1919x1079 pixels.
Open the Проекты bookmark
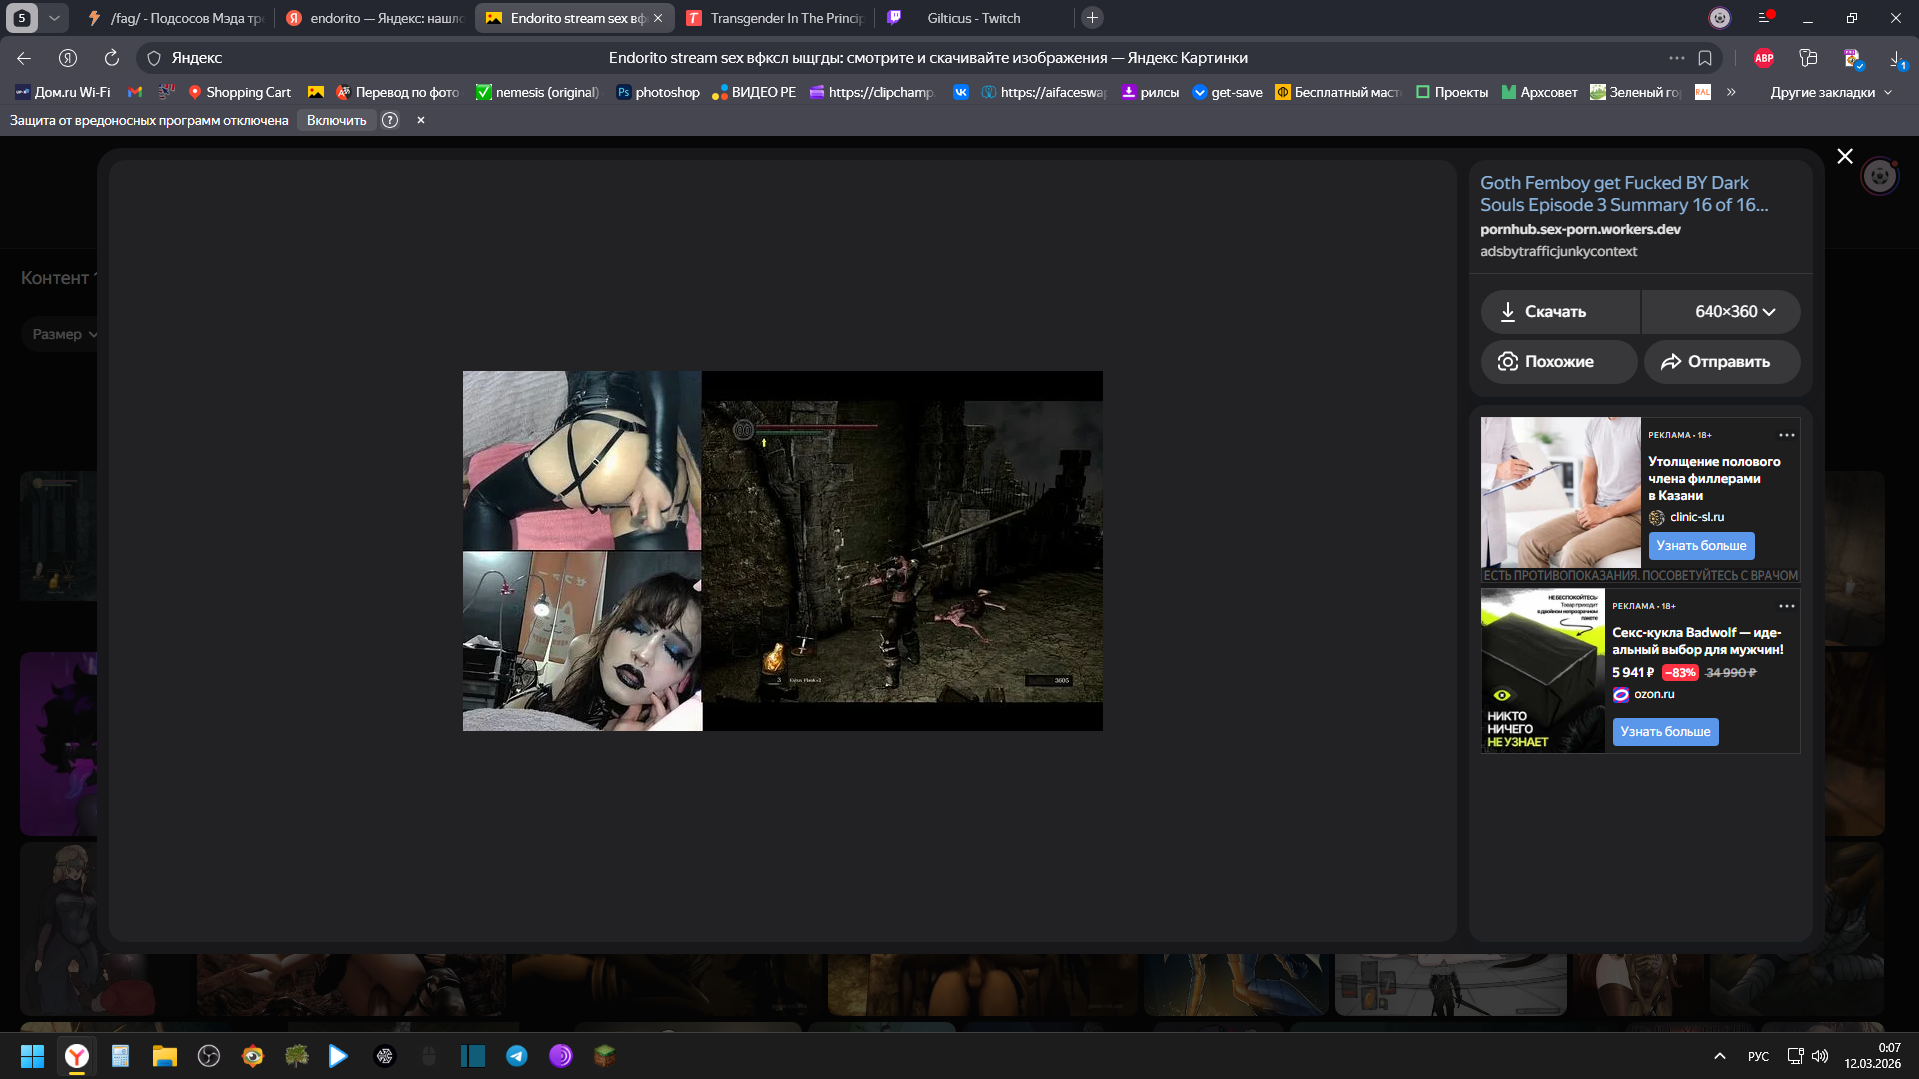pos(1452,92)
